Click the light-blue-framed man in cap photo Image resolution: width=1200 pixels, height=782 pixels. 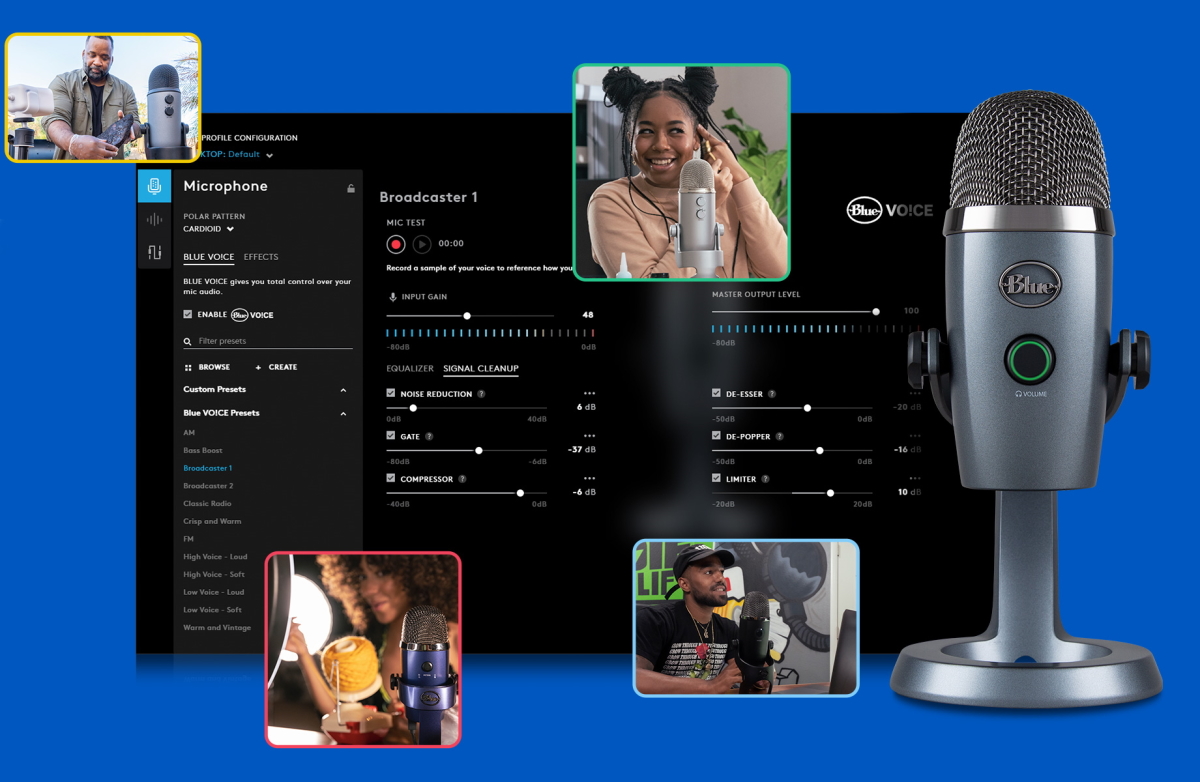746,618
